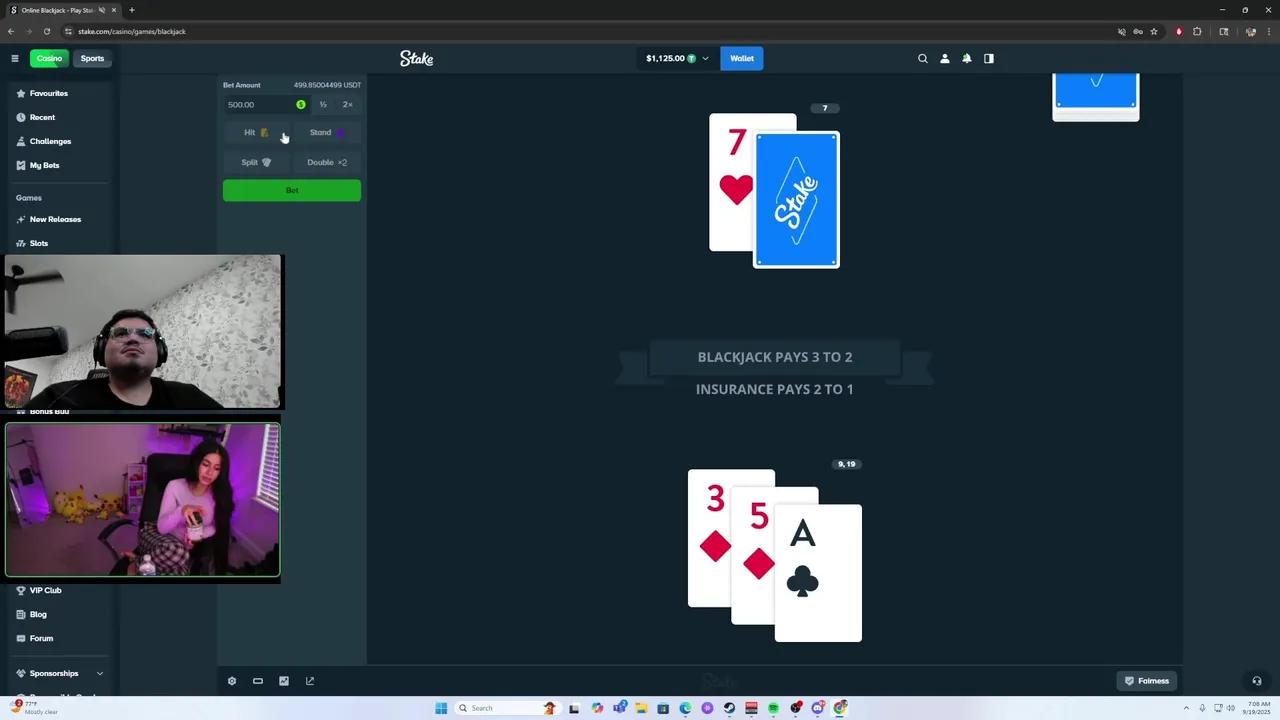
Task: Open Spotify from the taskbar
Action: [773, 708]
